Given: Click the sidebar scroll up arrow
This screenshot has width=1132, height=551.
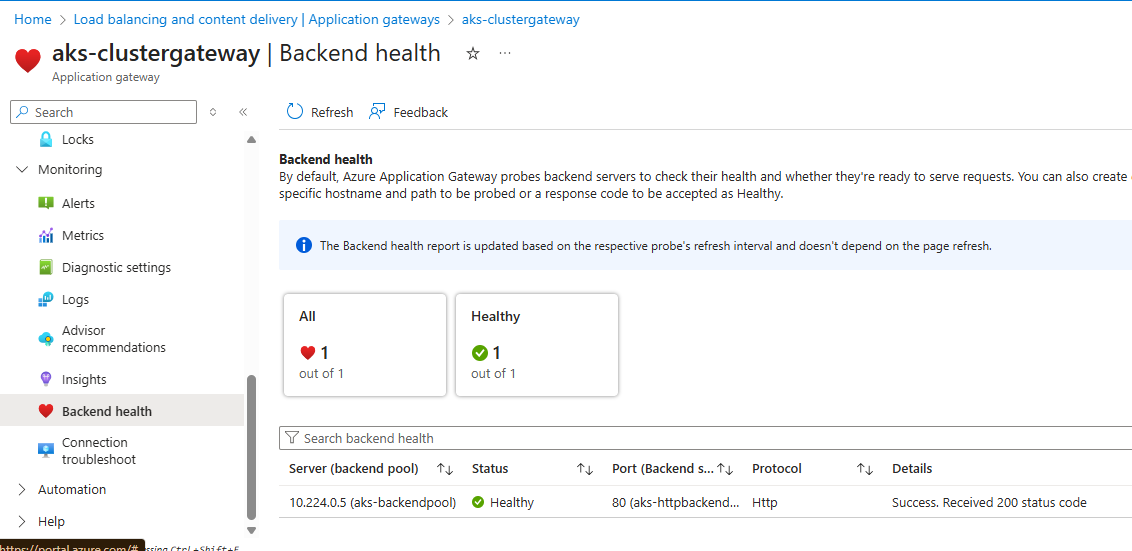Looking at the screenshot, I should 251,139.
